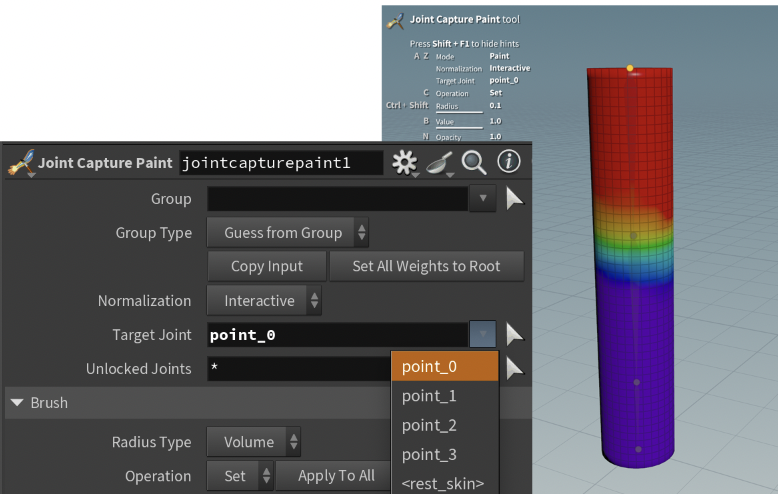Click the Group selection arrow icon
Screen dimensions: 778x494
[x=515, y=199]
